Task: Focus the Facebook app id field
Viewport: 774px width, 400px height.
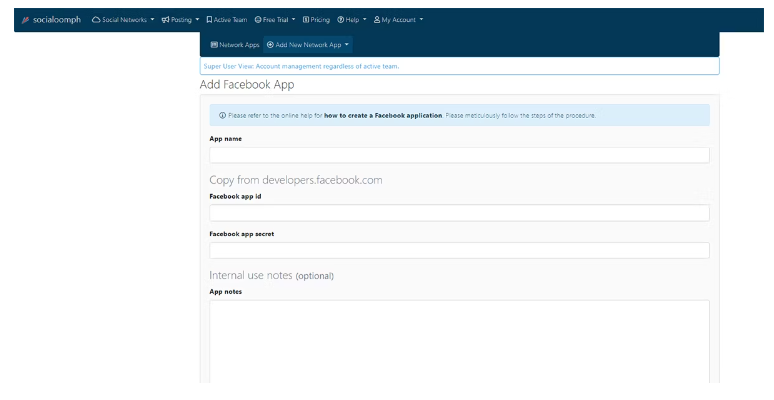Action: click(459, 213)
